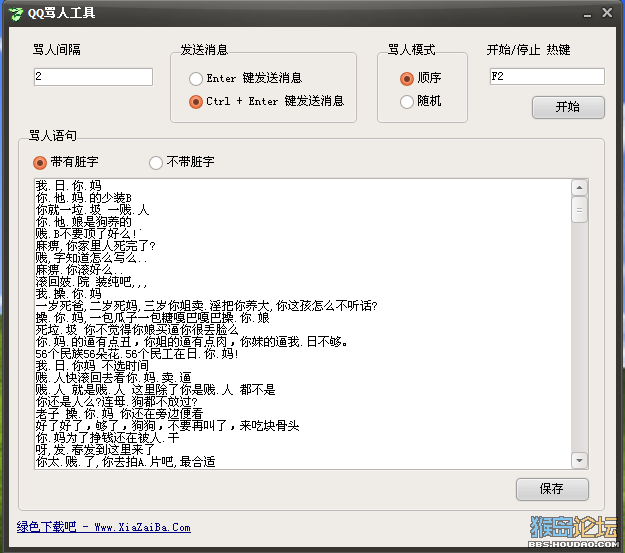Click the line 贱,字知道怎么写么..
The width and height of the screenshot is (625, 553).
click(x=91, y=258)
